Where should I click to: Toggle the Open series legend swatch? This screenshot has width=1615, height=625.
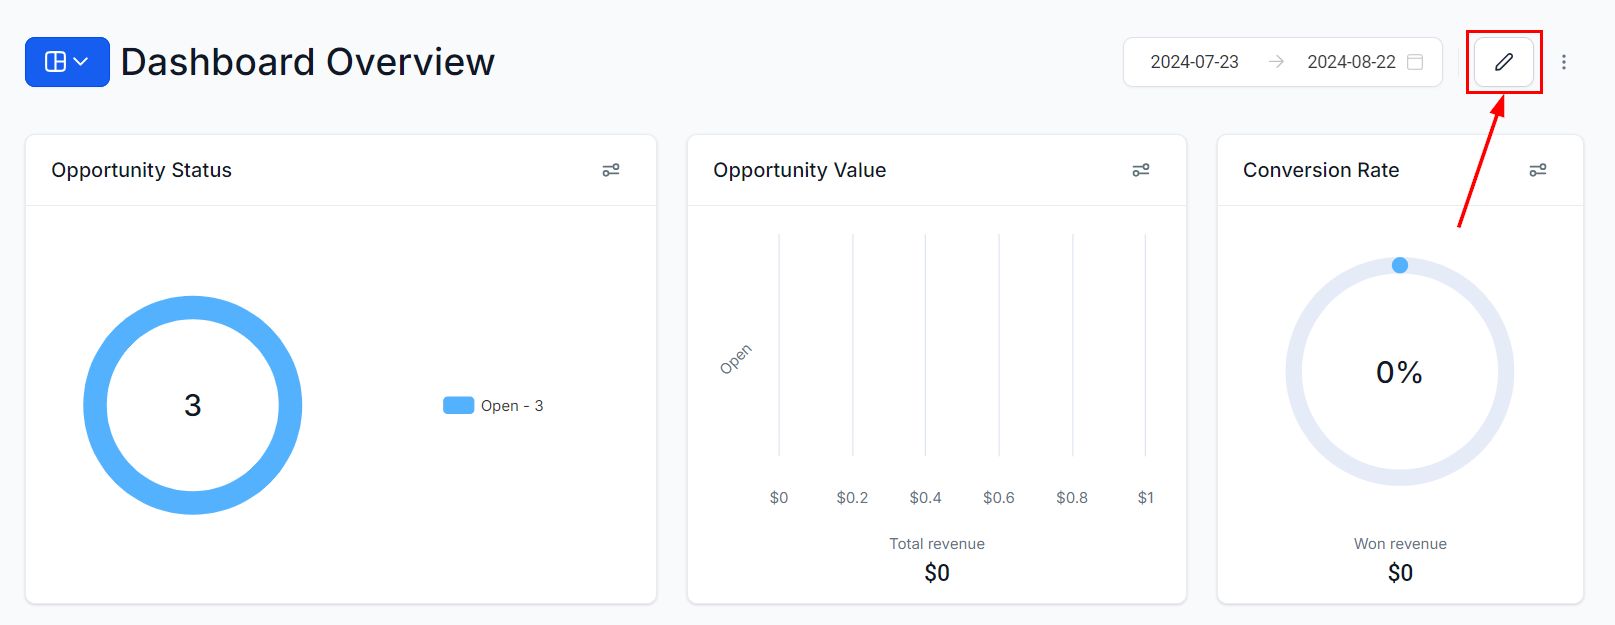pyautogui.click(x=458, y=405)
